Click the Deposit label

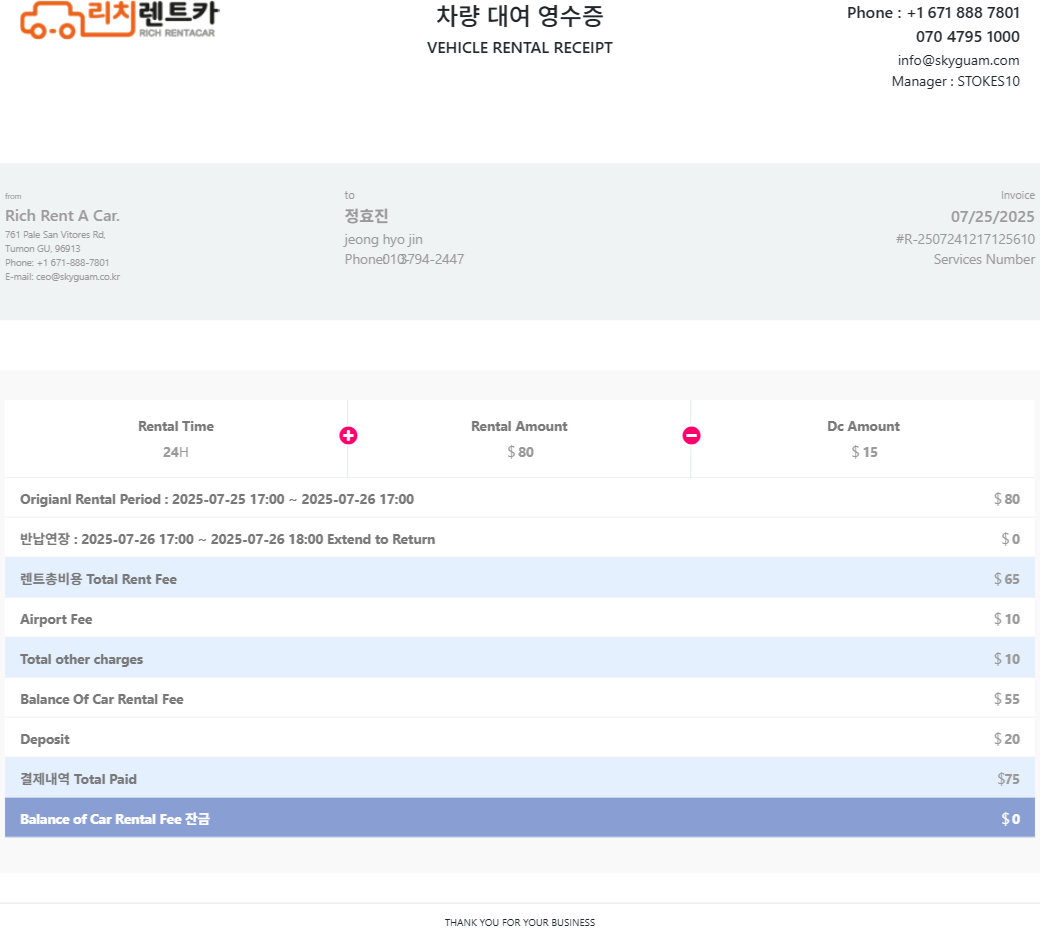[44, 739]
